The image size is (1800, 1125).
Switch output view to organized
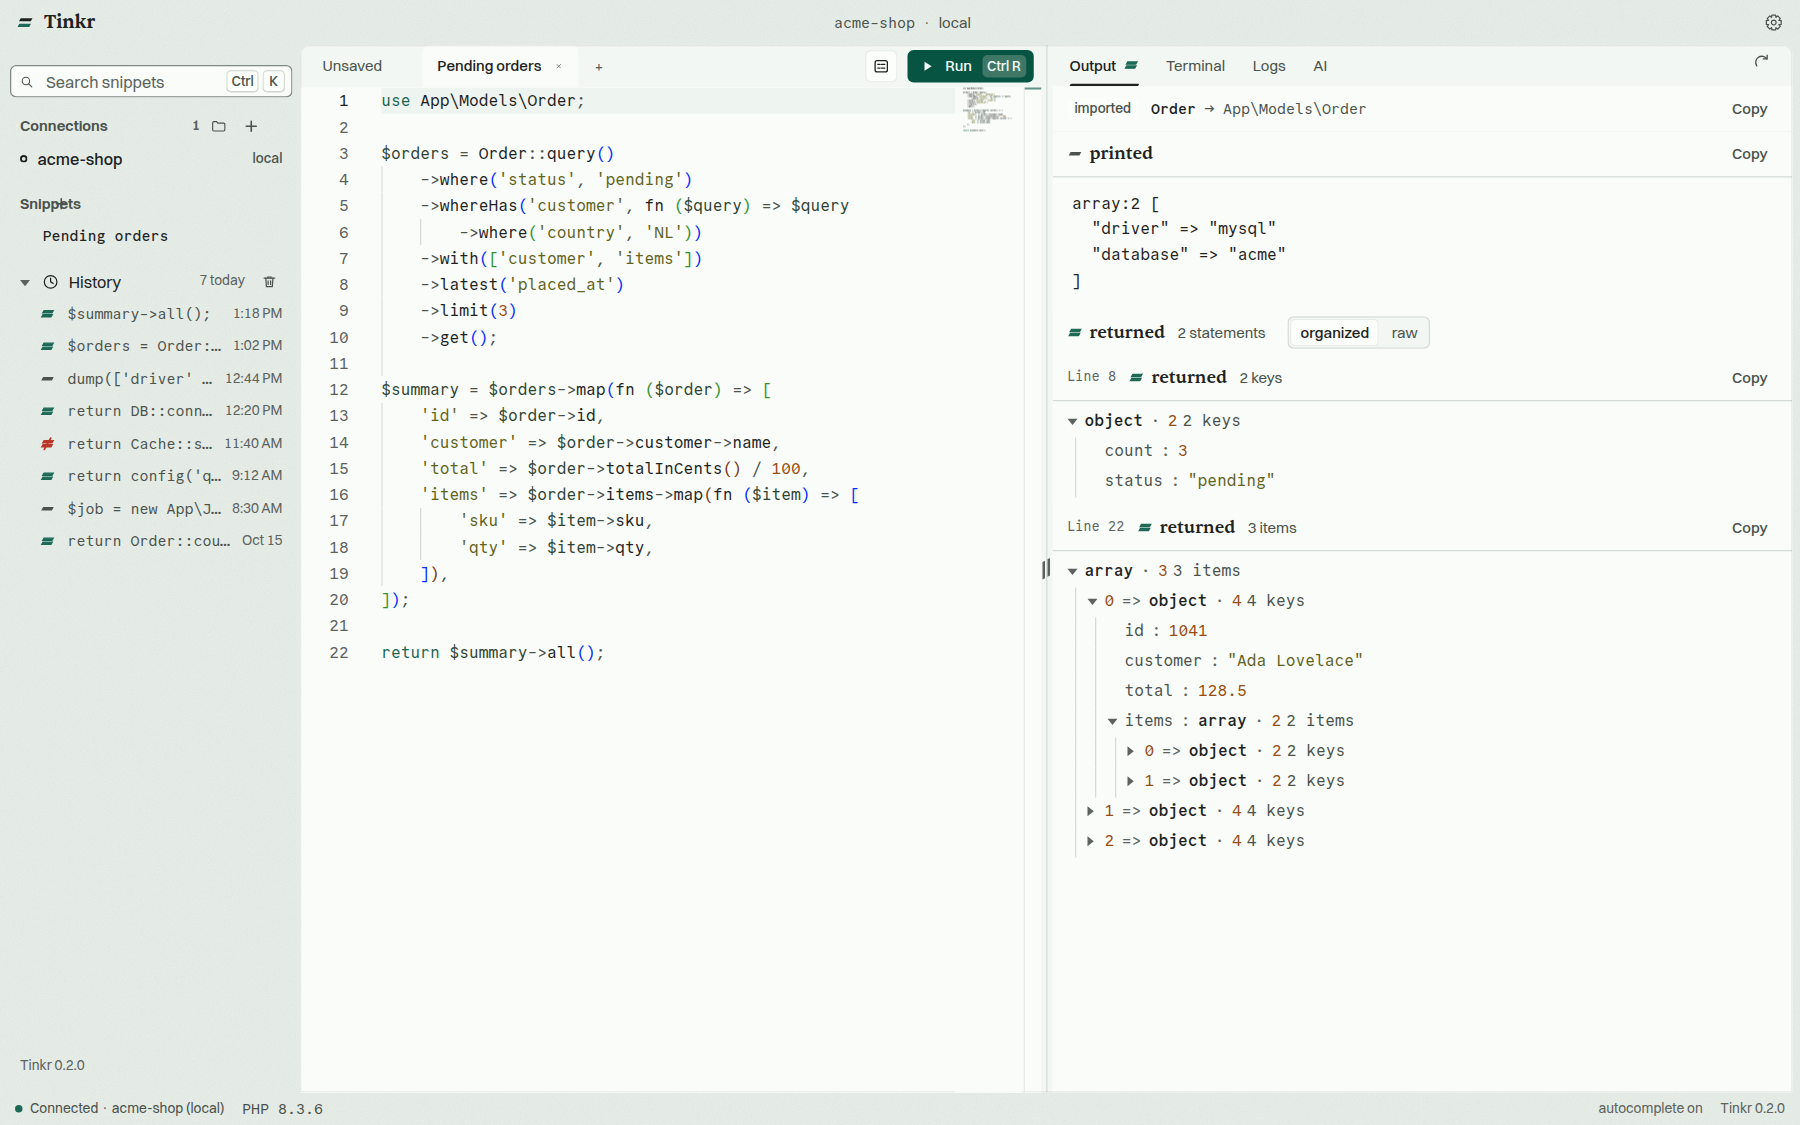pyautogui.click(x=1334, y=333)
